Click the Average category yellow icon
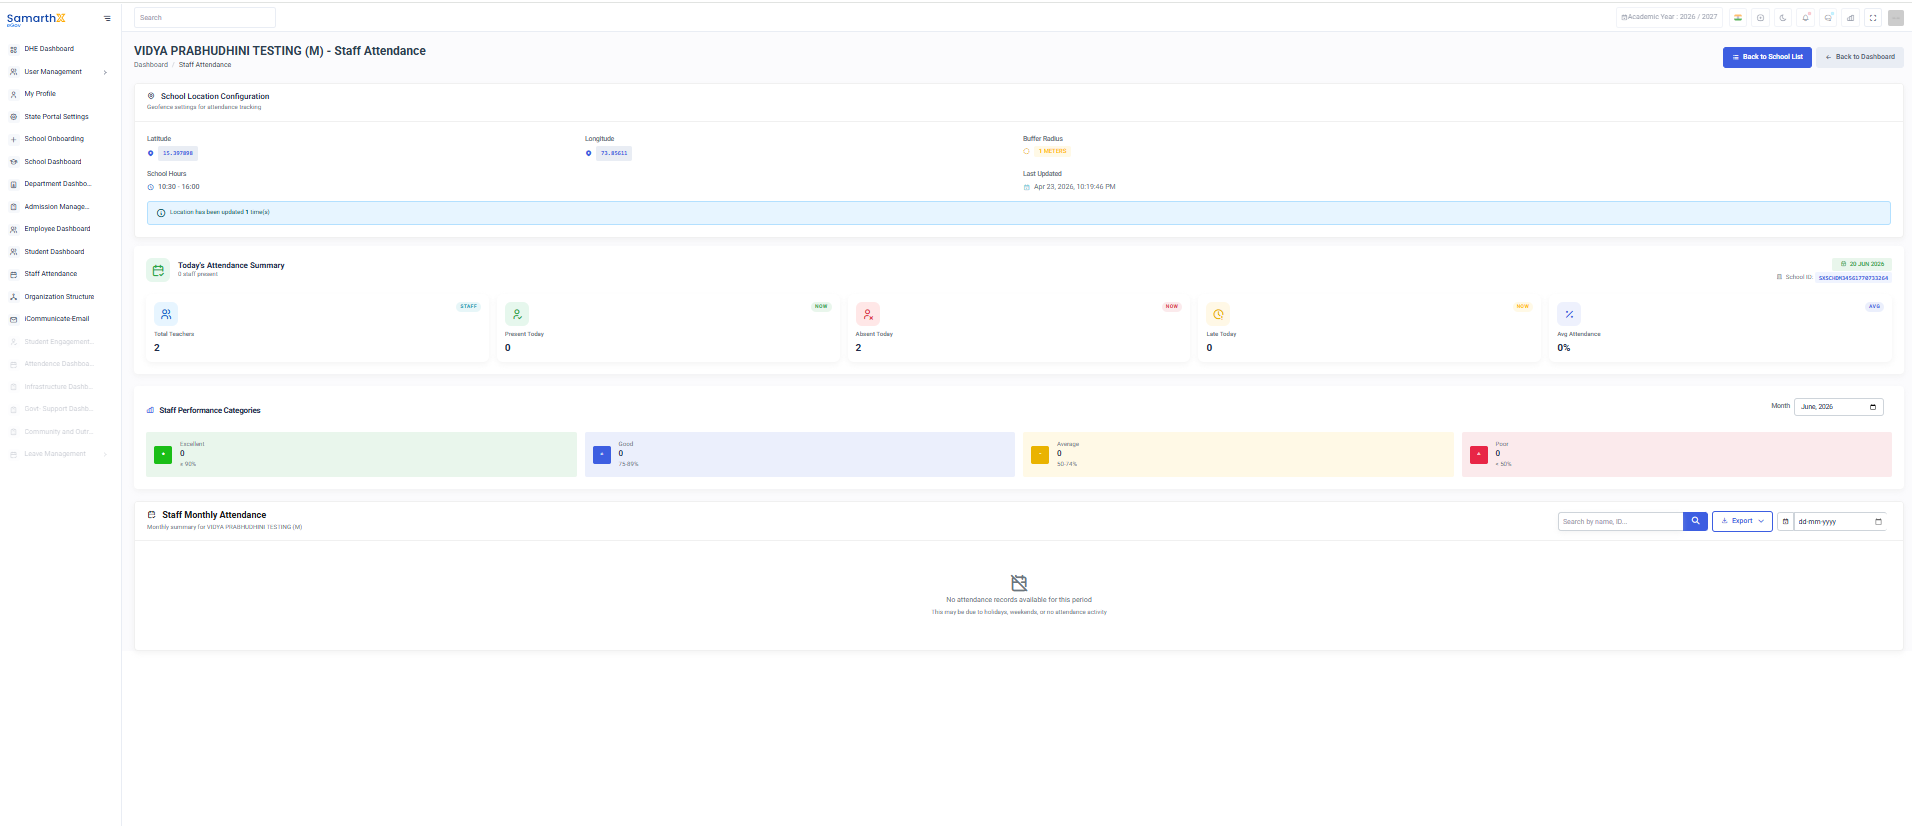The image size is (1912, 826). click(x=1040, y=454)
